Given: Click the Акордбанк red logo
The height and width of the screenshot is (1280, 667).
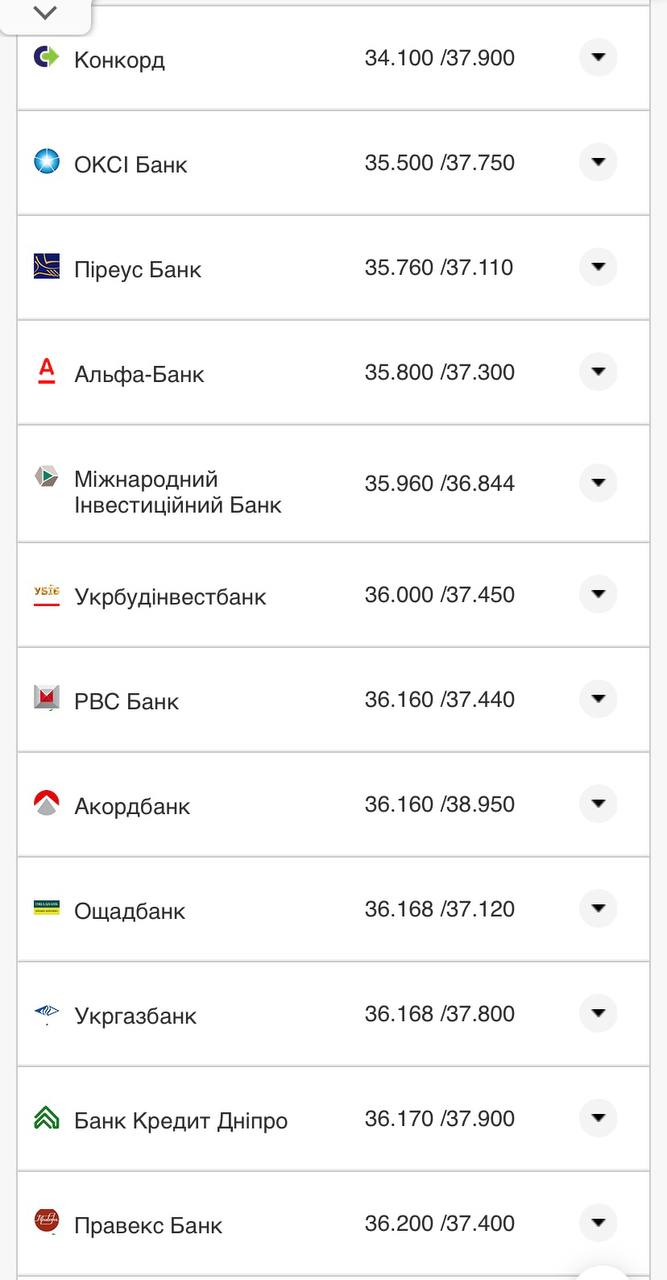Looking at the screenshot, I should pos(46,803).
